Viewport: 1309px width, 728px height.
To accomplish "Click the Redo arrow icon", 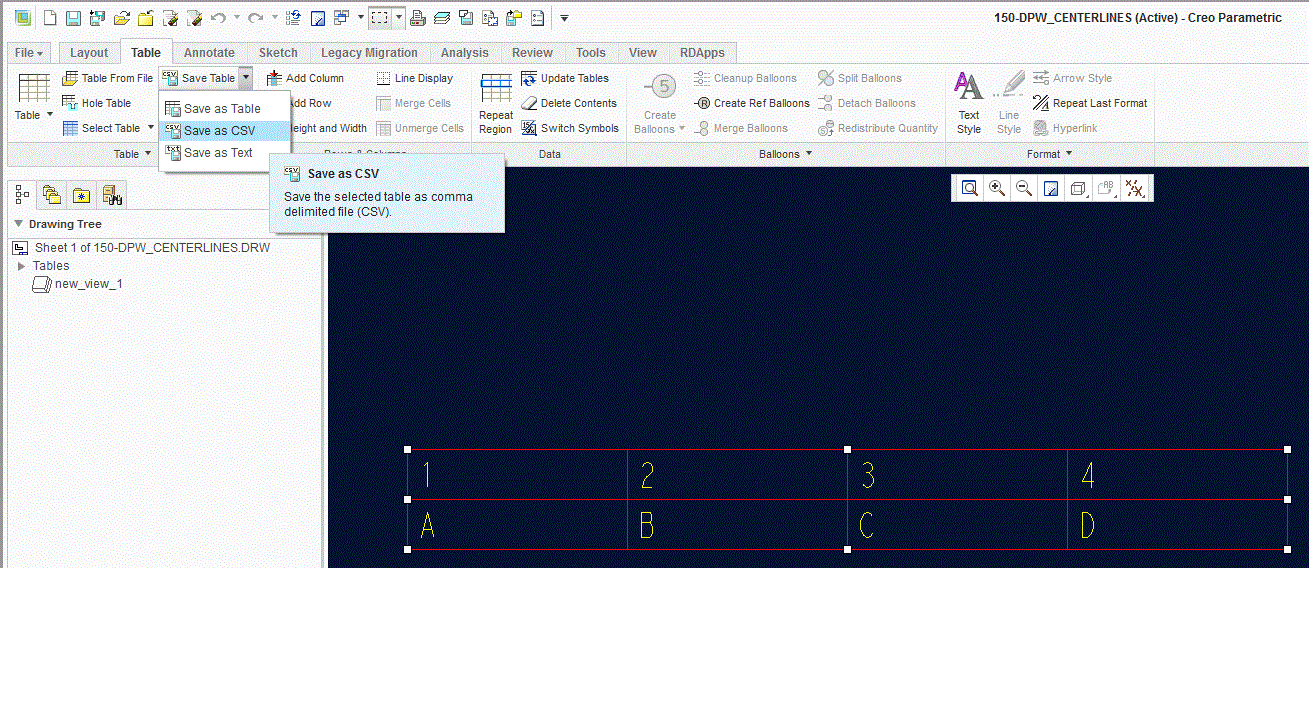I will coord(256,18).
